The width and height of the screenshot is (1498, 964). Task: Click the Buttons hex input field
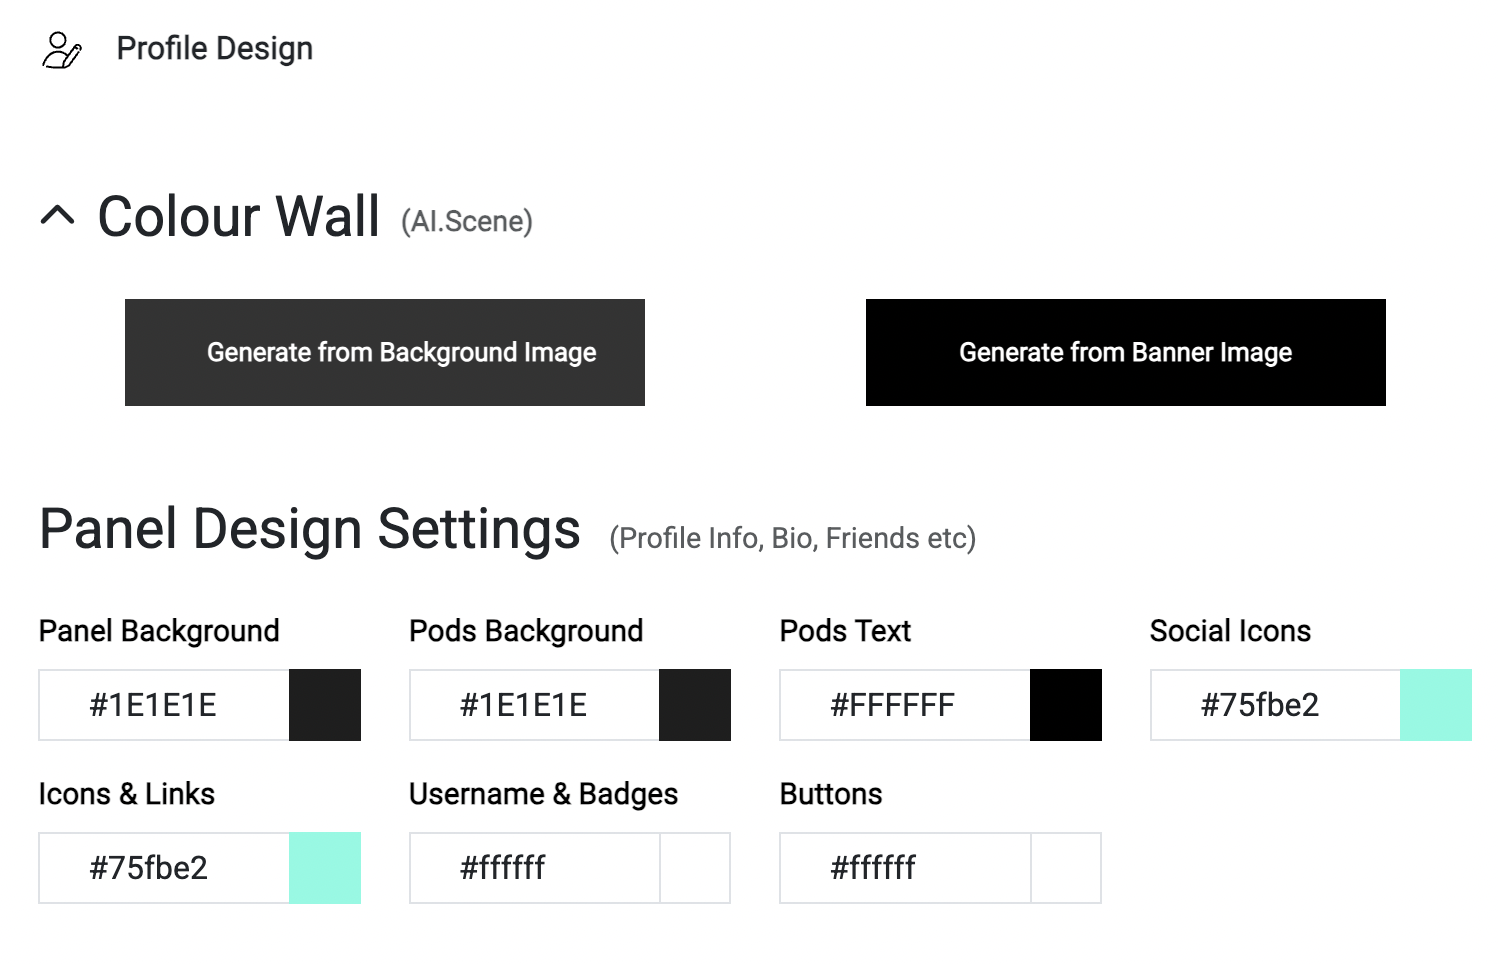(x=904, y=868)
